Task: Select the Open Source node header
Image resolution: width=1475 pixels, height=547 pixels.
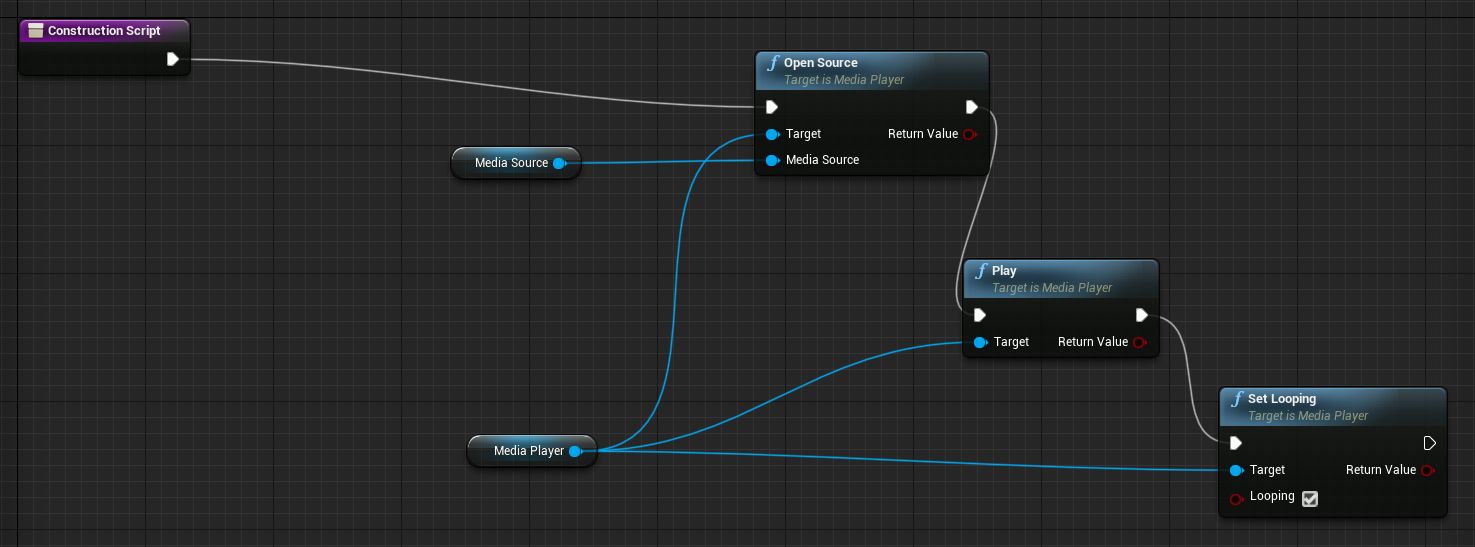Action: (x=873, y=71)
